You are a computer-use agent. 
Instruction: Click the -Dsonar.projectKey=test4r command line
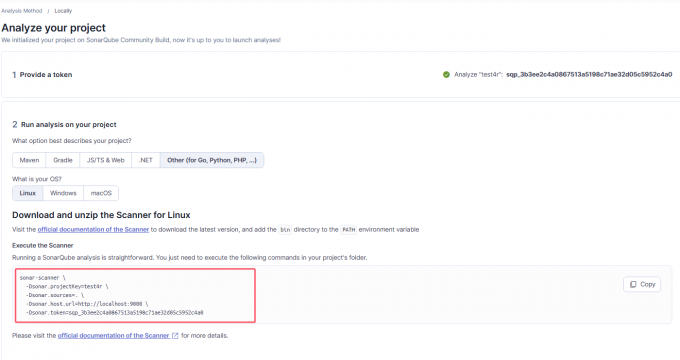67,286
